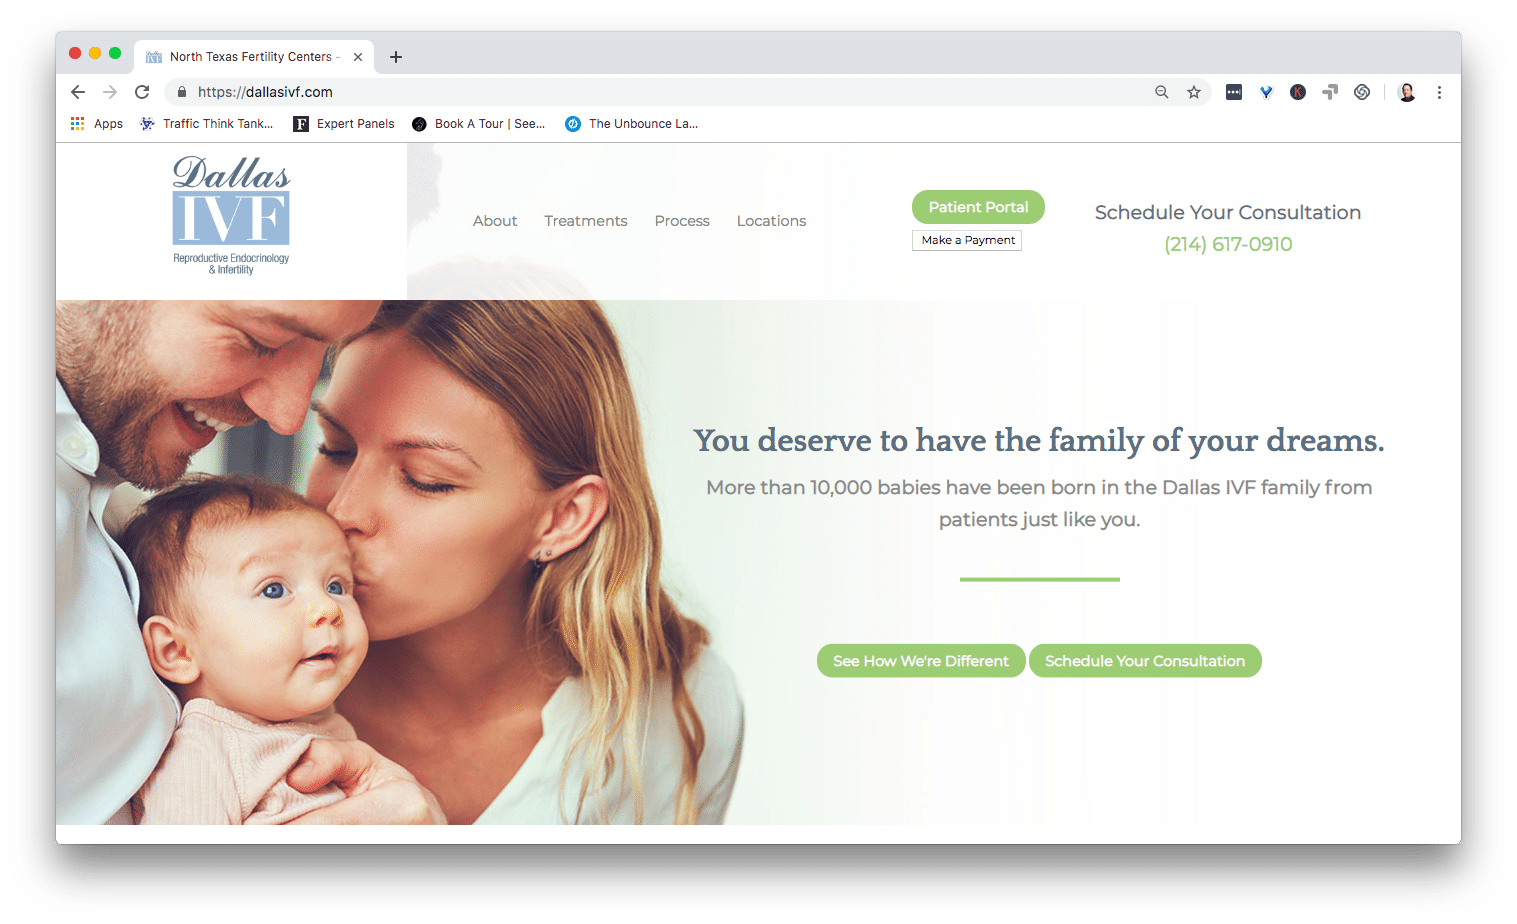Image resolution: width=1517 pixels, height=924 pixels.
Task: Close the North Texas Fertility Centers tab
Action: coord(358,57)
